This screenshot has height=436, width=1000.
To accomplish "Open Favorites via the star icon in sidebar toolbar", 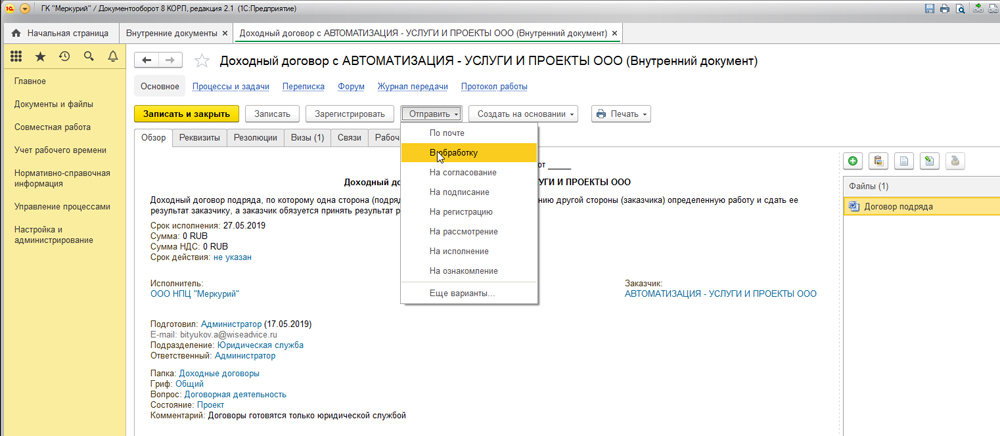I will coord(41,56).
